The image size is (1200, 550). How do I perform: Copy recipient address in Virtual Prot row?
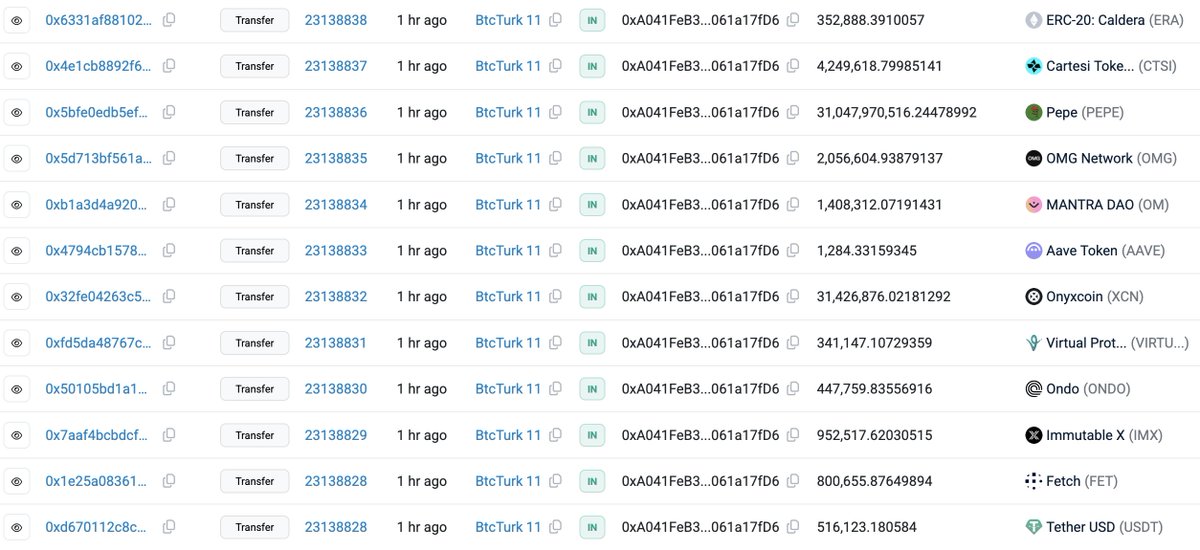point(793,343)
